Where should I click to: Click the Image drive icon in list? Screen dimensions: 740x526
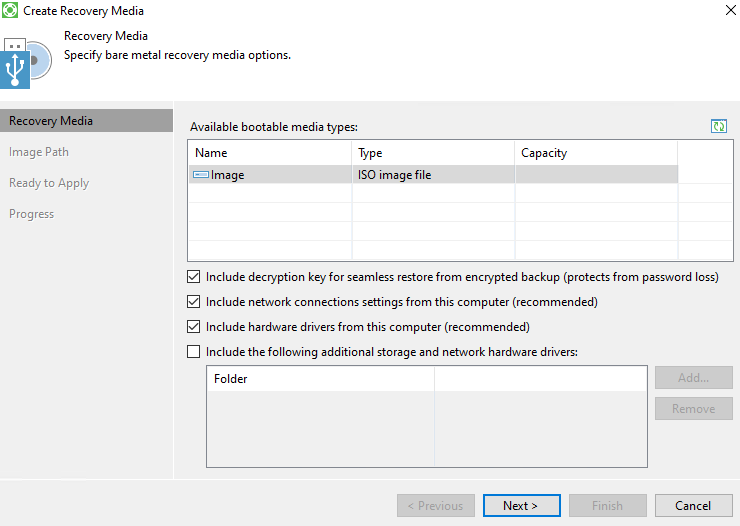click(200, 175)
